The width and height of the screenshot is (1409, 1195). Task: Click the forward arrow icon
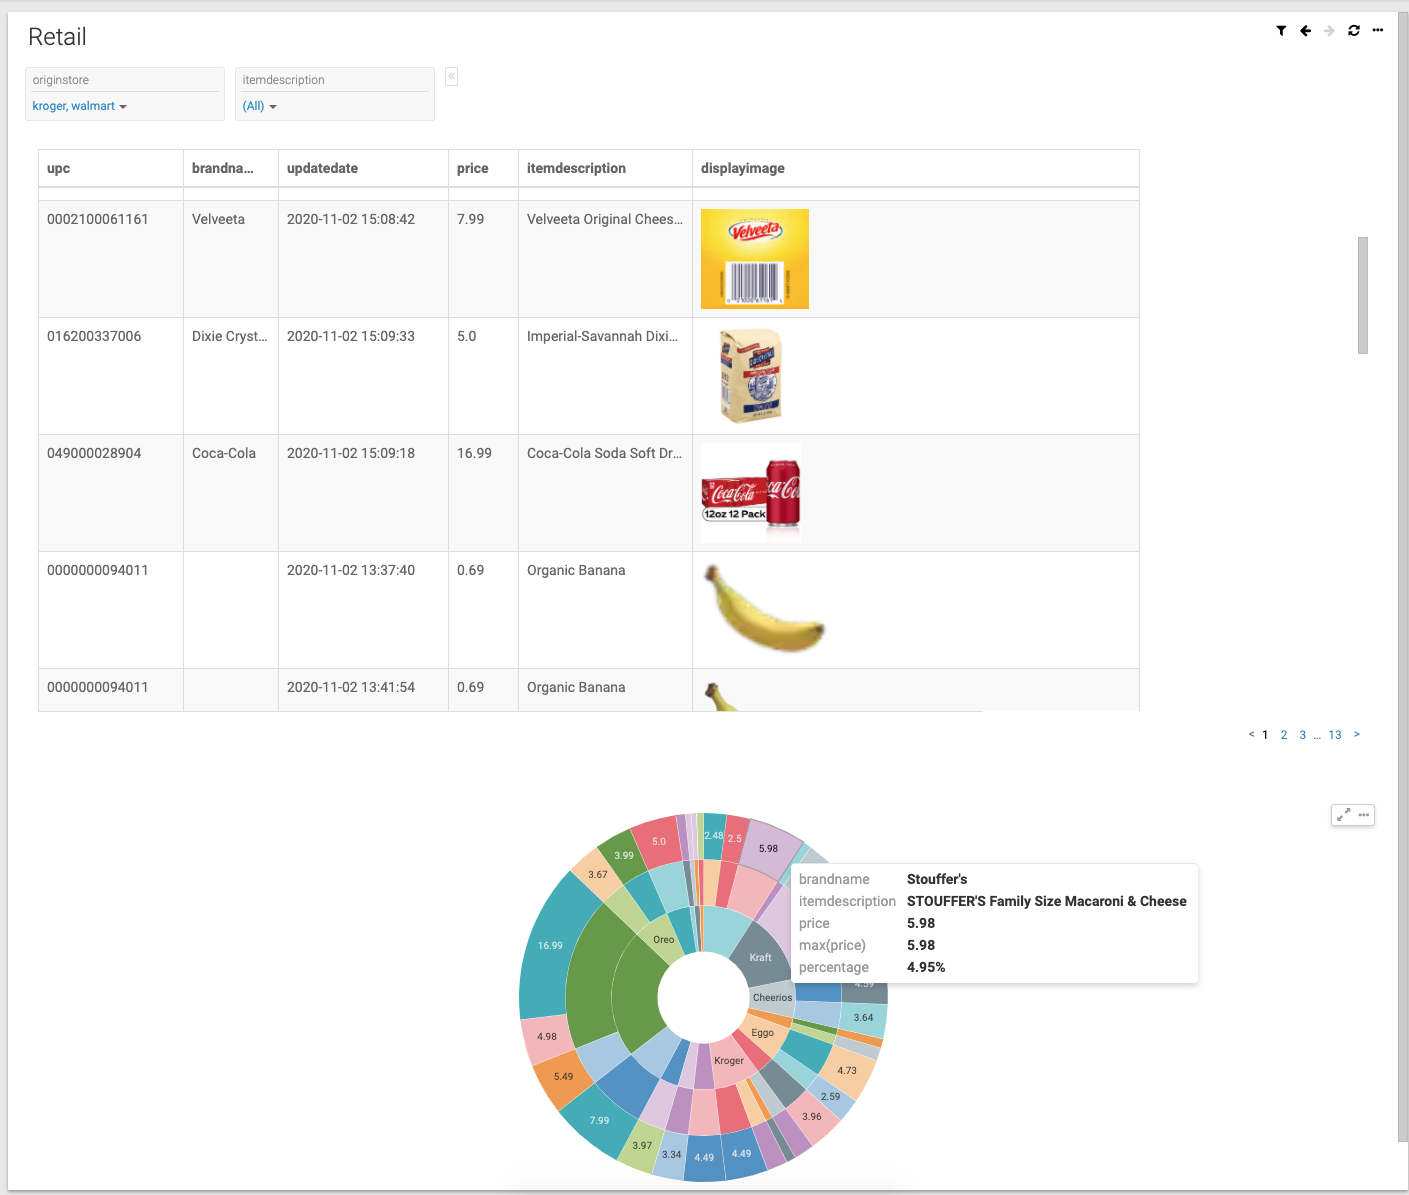(x=1329, y=31)
